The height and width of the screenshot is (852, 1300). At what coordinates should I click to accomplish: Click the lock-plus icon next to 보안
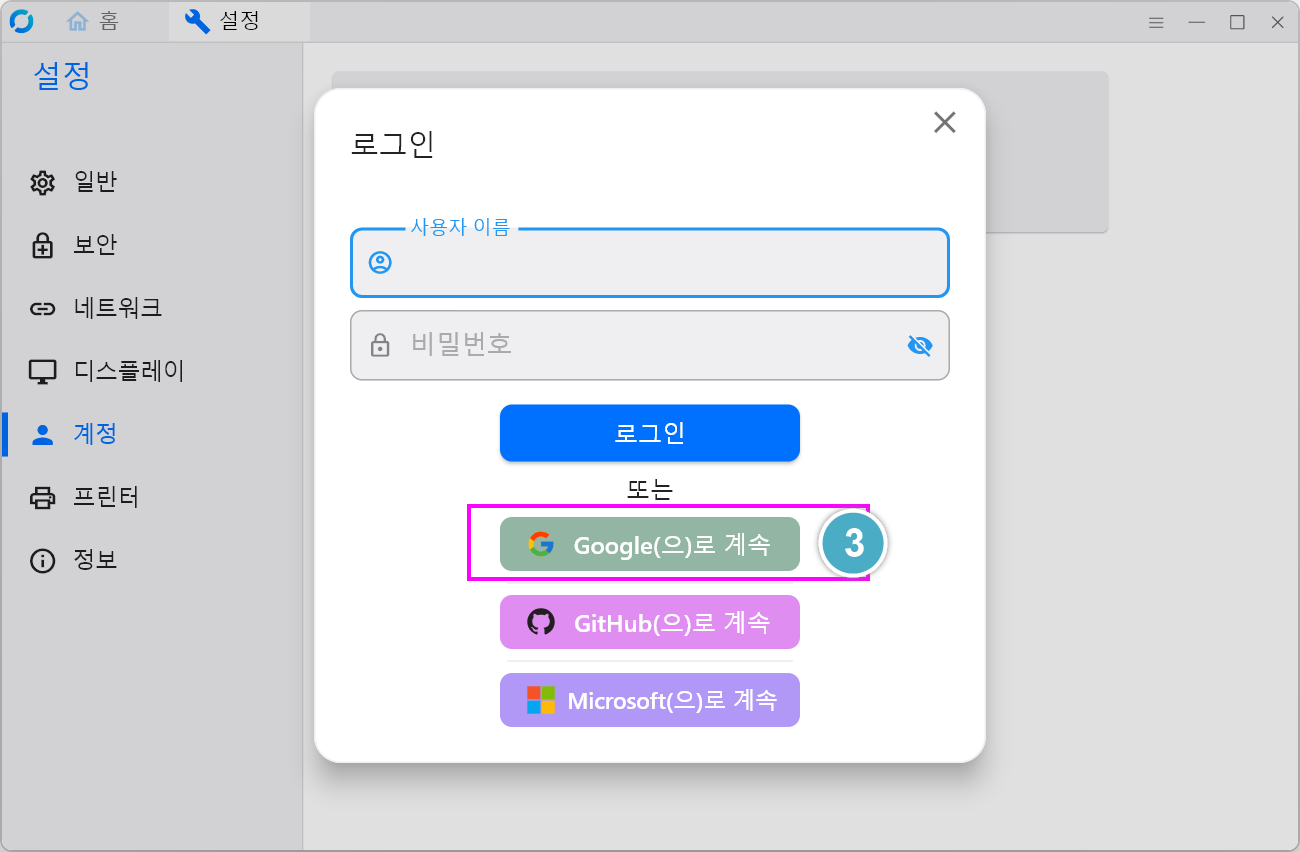click(x=42, y=246)
